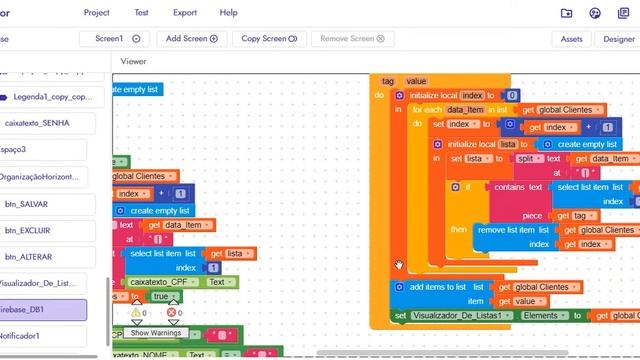This screenshot has width=640, height=360.
Task: Click the vertical scrollbar of the component tree
Action: (108, 312)
